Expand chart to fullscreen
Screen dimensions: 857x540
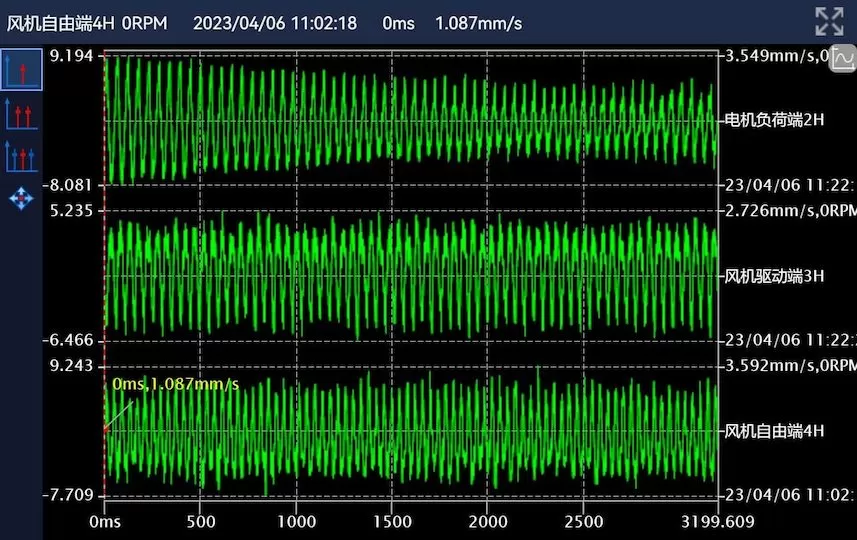[829, 22]
